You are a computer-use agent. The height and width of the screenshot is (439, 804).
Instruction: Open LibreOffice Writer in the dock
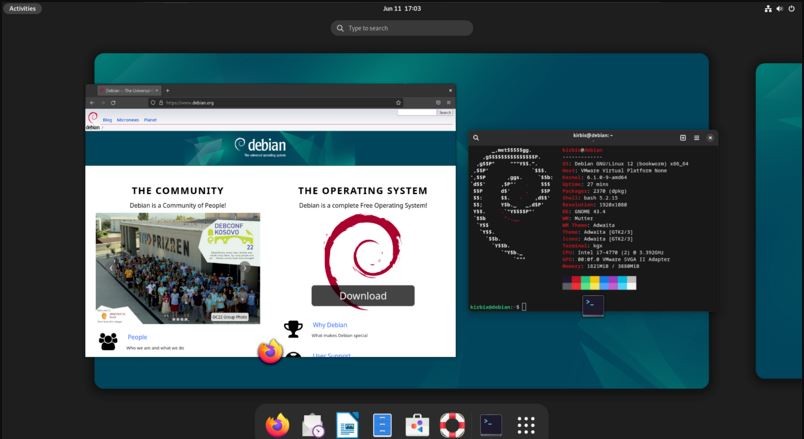(347, 425)
